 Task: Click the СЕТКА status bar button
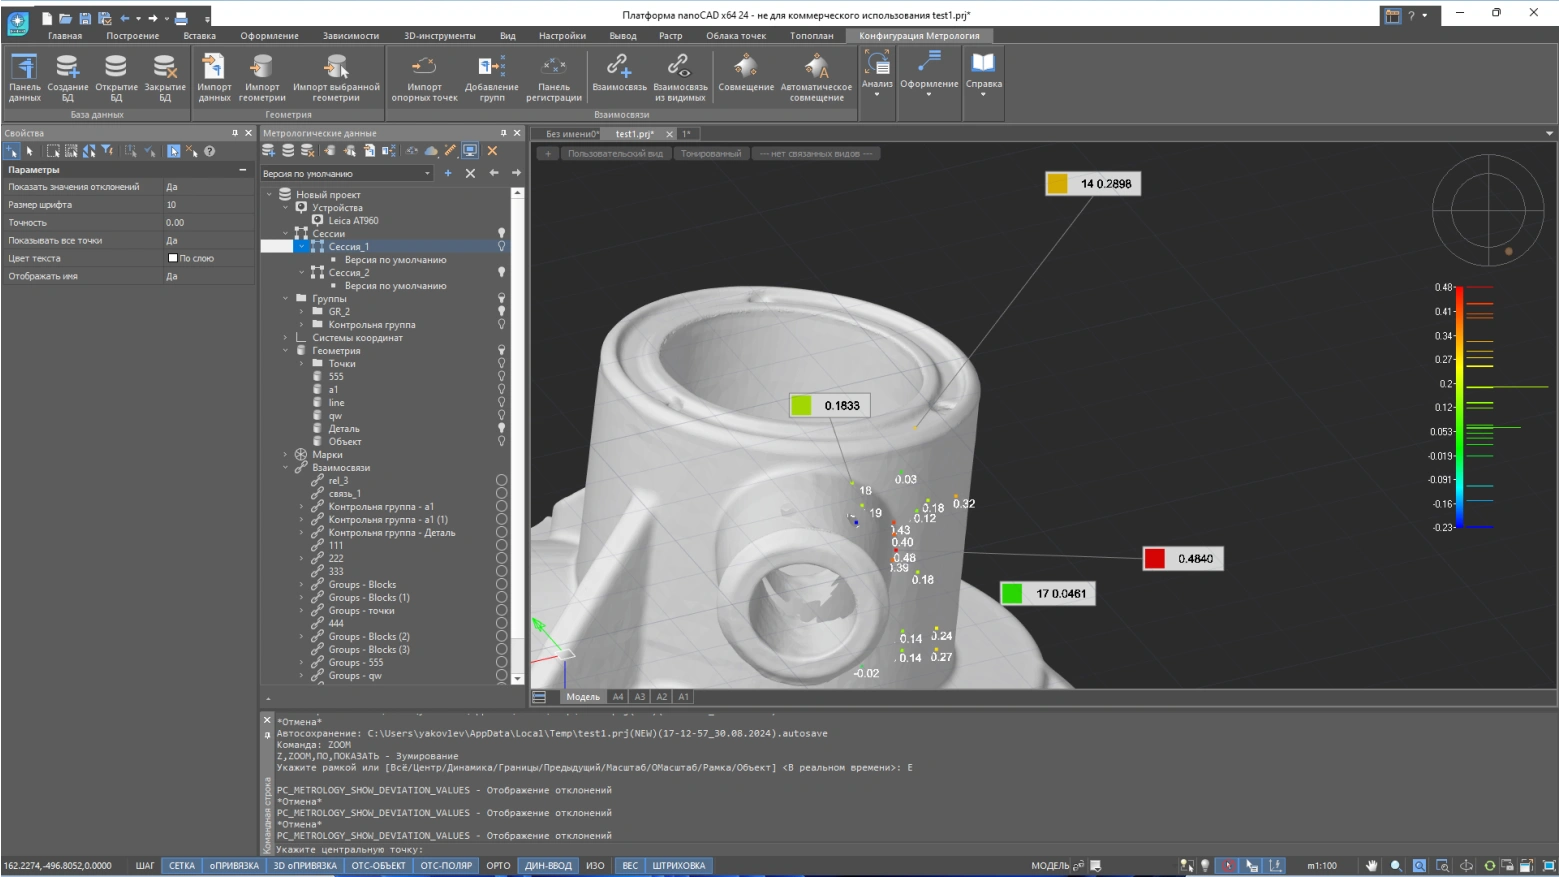coord(182,866)
